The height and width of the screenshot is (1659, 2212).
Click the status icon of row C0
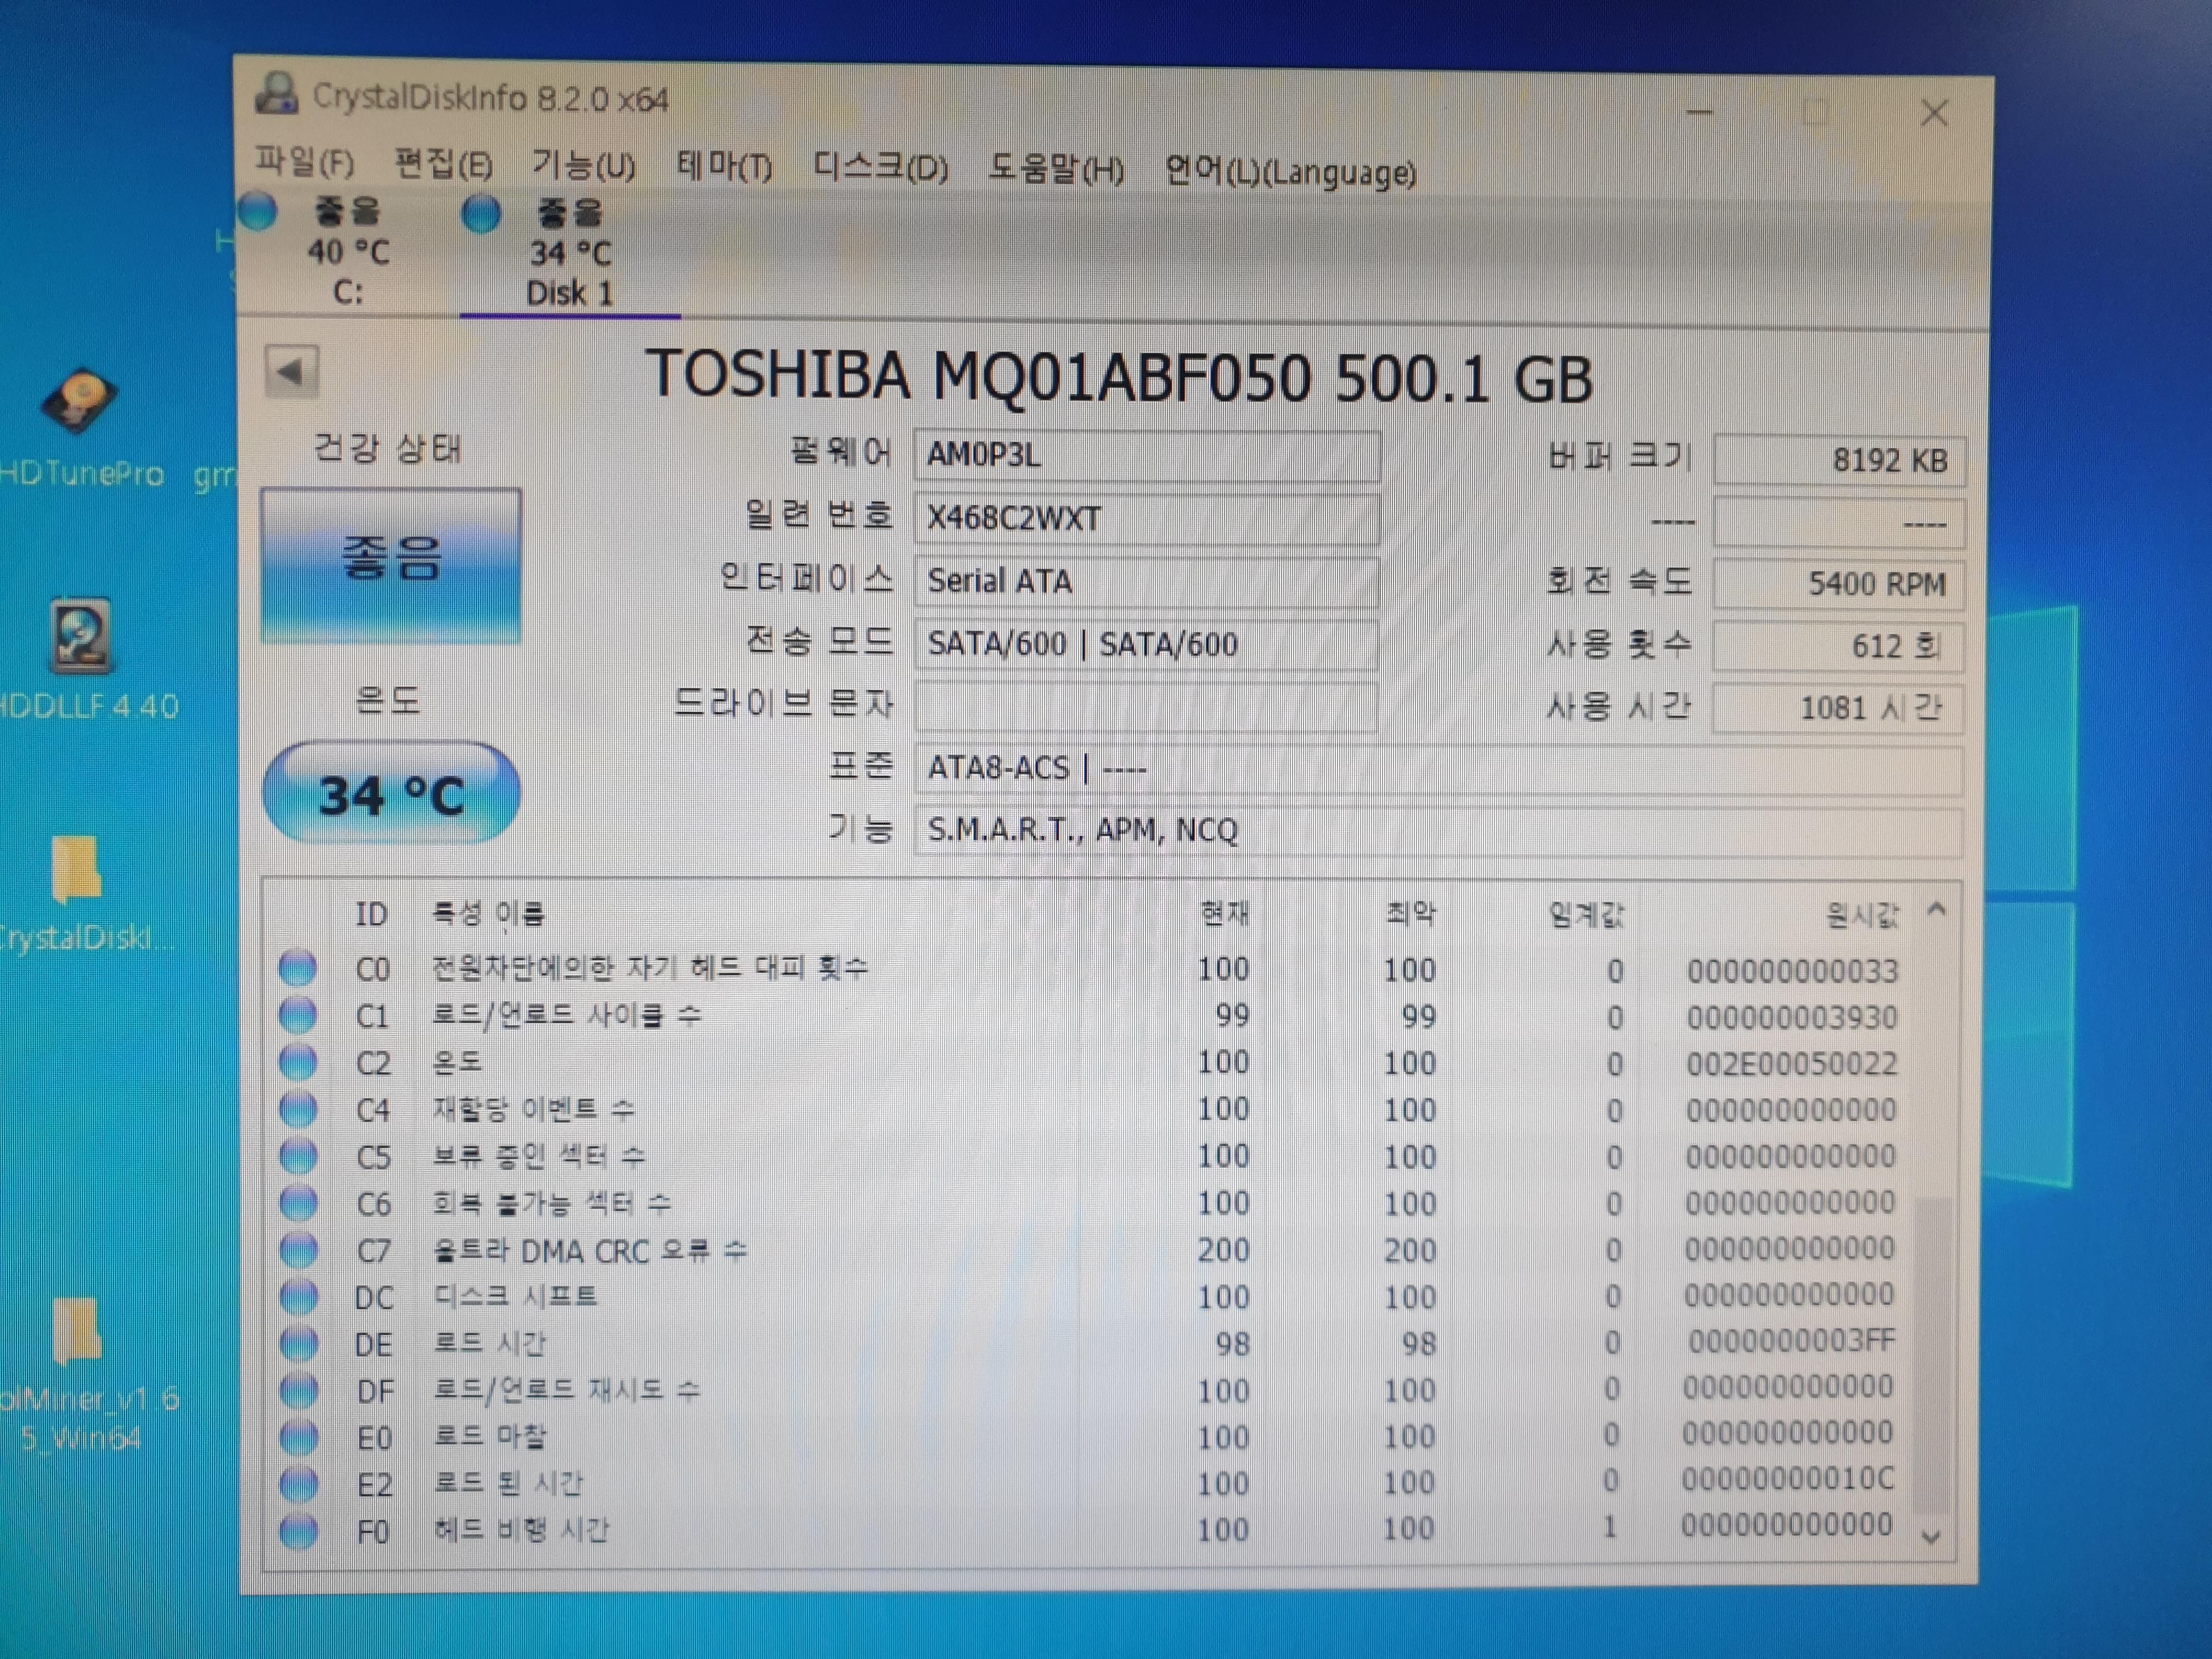(298, 967)
